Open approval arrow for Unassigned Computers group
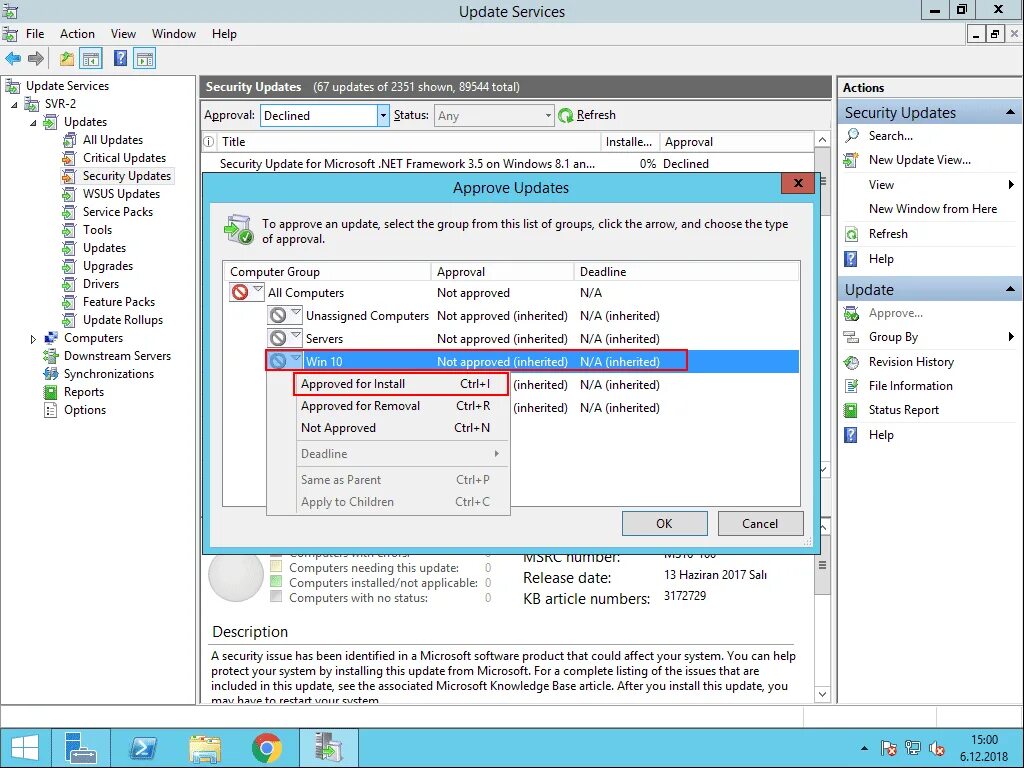The height and width of the screenshot is (768, 1024). point(296,315)
